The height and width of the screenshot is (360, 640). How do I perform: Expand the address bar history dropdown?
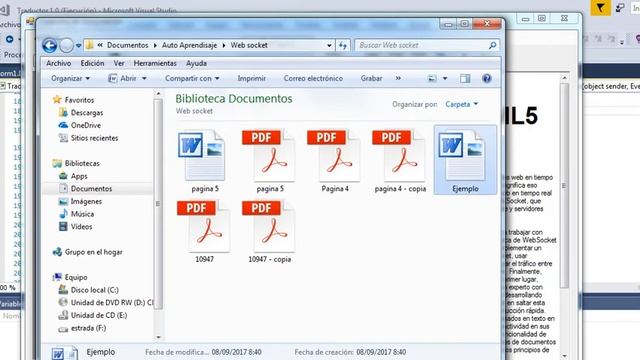pos(329,45)
